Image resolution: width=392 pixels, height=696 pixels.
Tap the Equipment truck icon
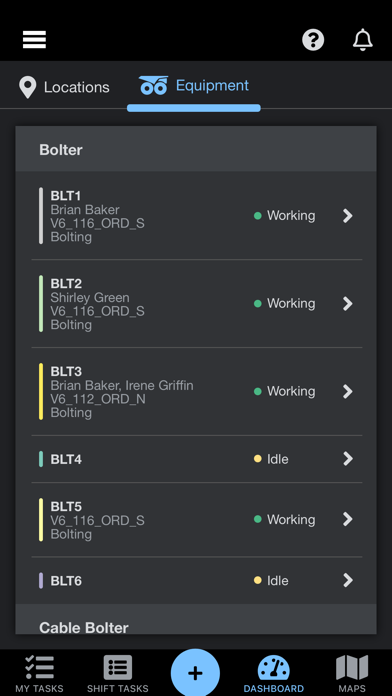(x=154, y=85)
